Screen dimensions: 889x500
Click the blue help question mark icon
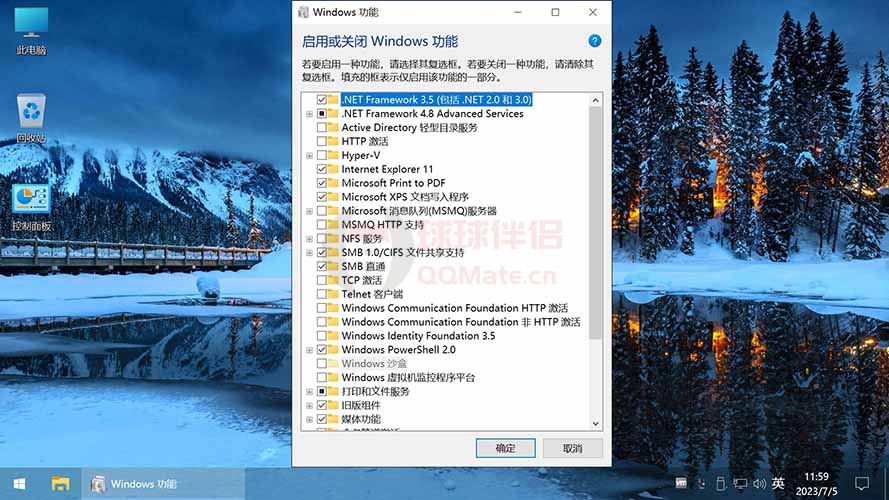[x=594, y=41]
